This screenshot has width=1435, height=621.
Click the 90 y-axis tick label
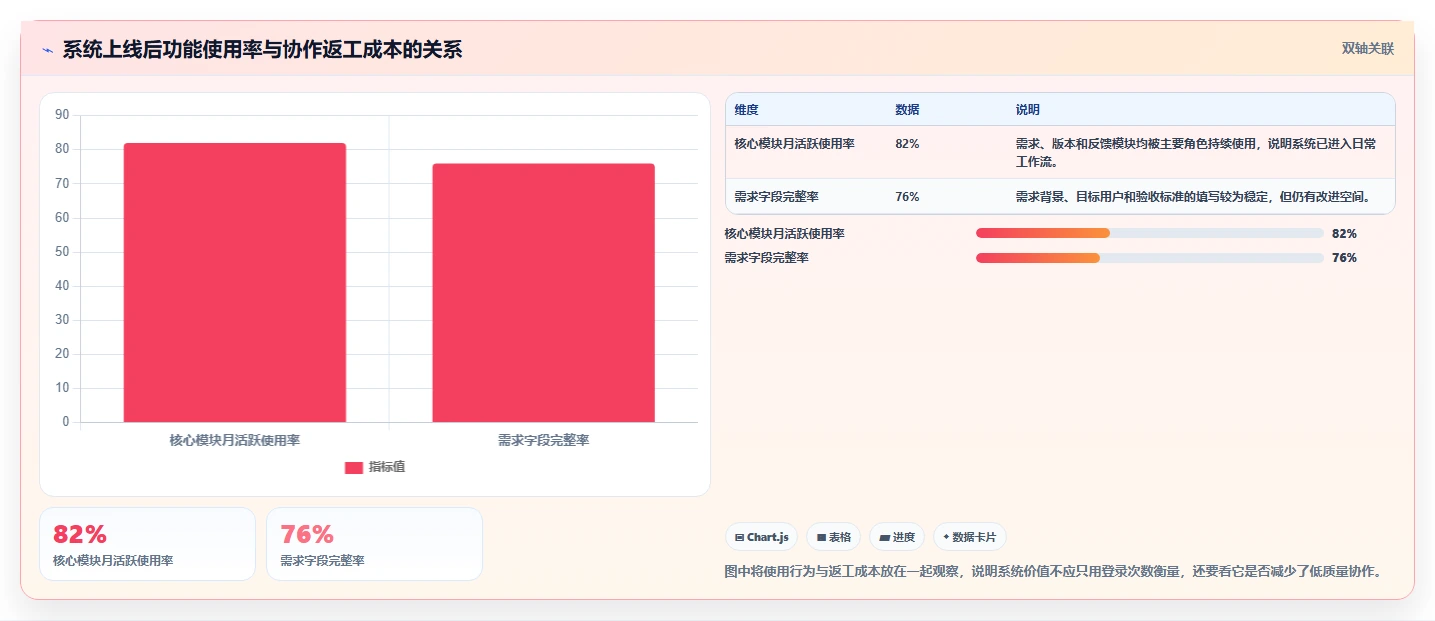click(x=62, y=115)
